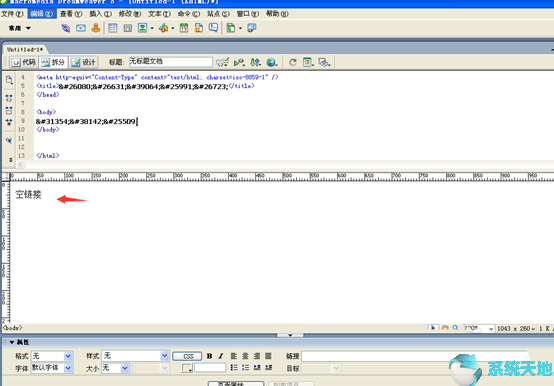Collapse Selection in coding toolbar
Screen dimensions: 554x386
(x=9, y=110)
